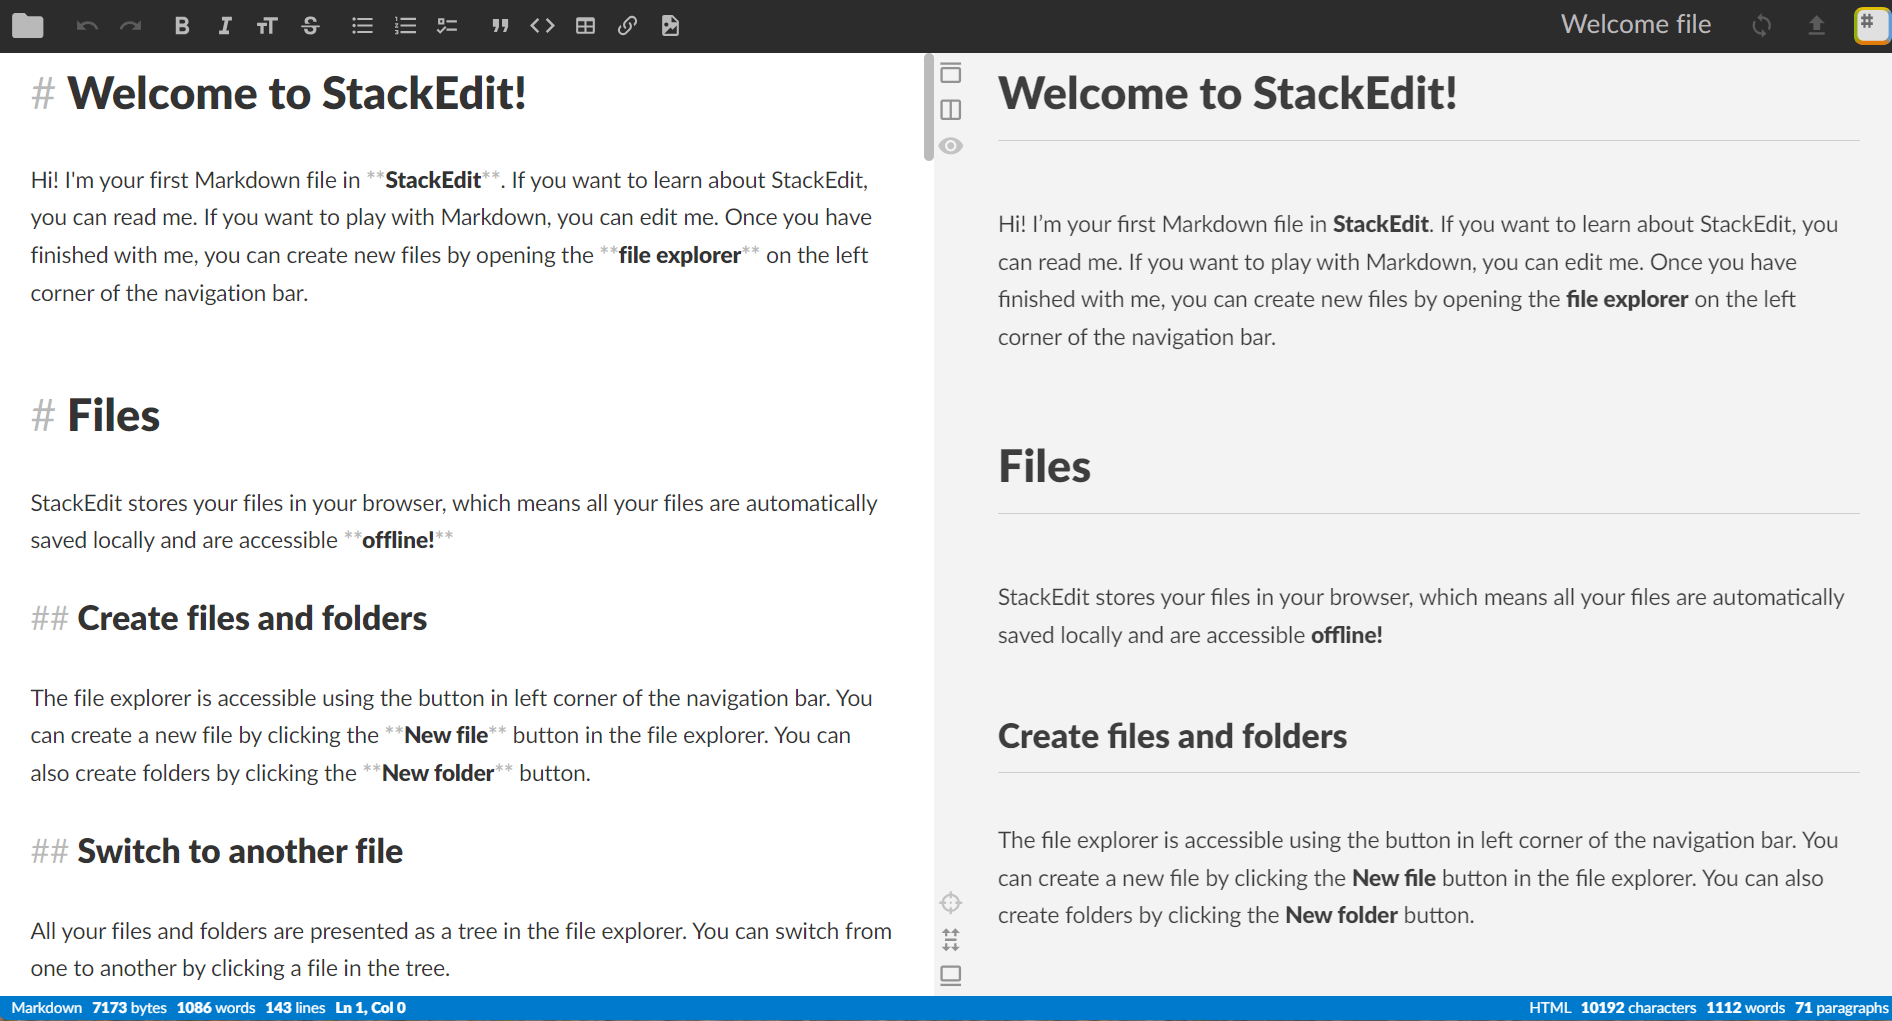Apply Strikethrough formatting
The width and height of the screenshot is (1892, 1021).
(x=311, y=26)
